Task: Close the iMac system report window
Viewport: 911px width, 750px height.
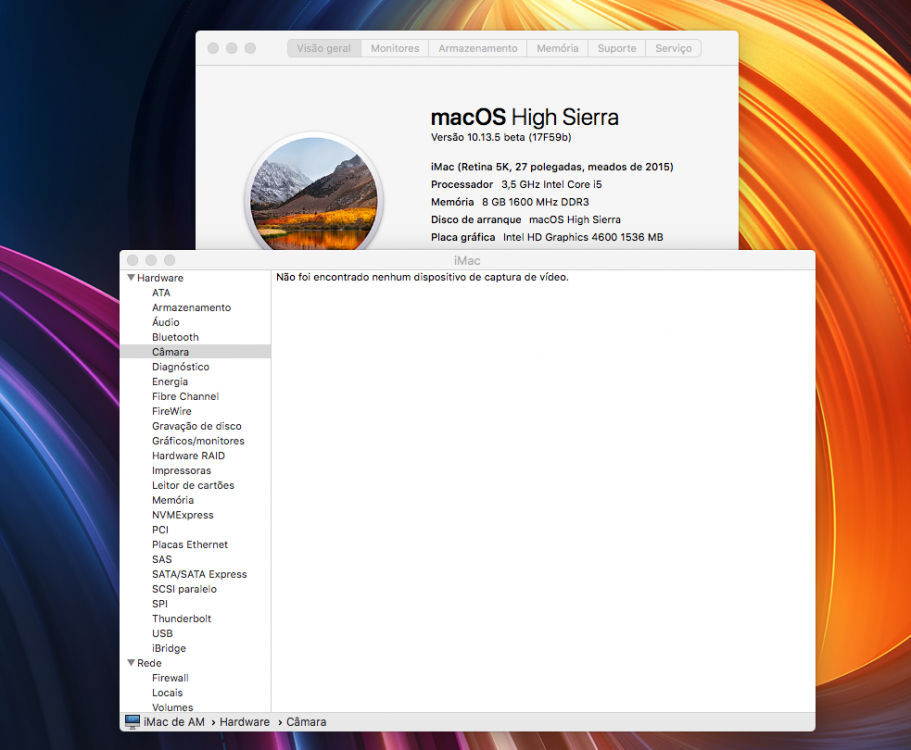Action: point(132,260)
